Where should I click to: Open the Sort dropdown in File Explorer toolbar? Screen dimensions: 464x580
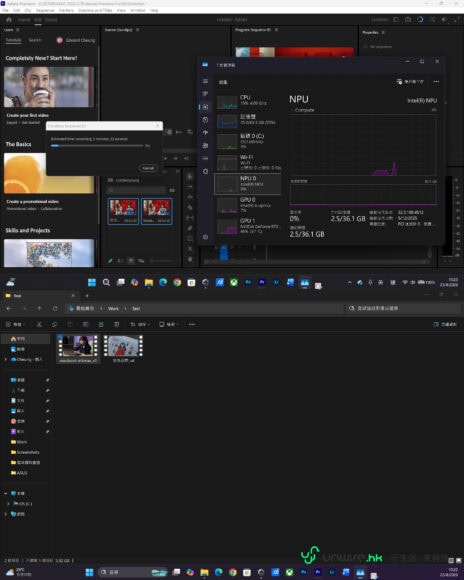(x=140, y=324)
